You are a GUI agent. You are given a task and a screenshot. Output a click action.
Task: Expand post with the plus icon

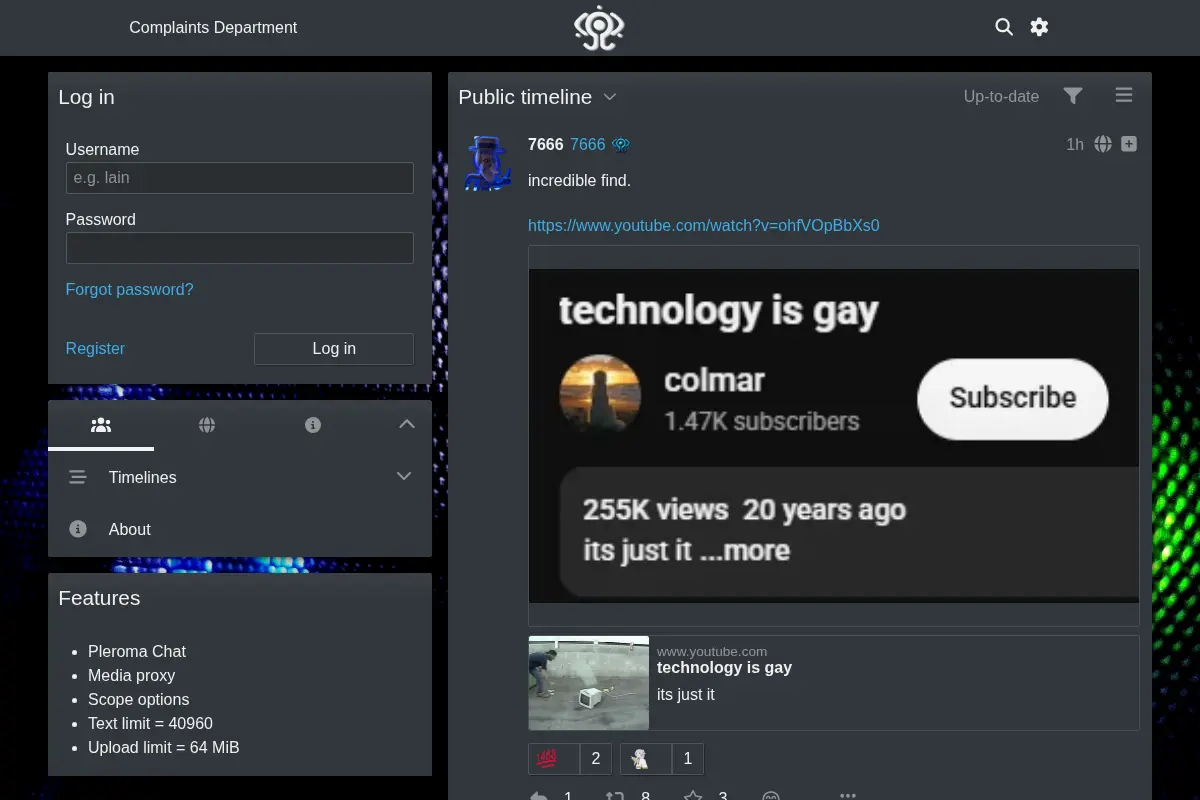click(x=1129, y=144)
